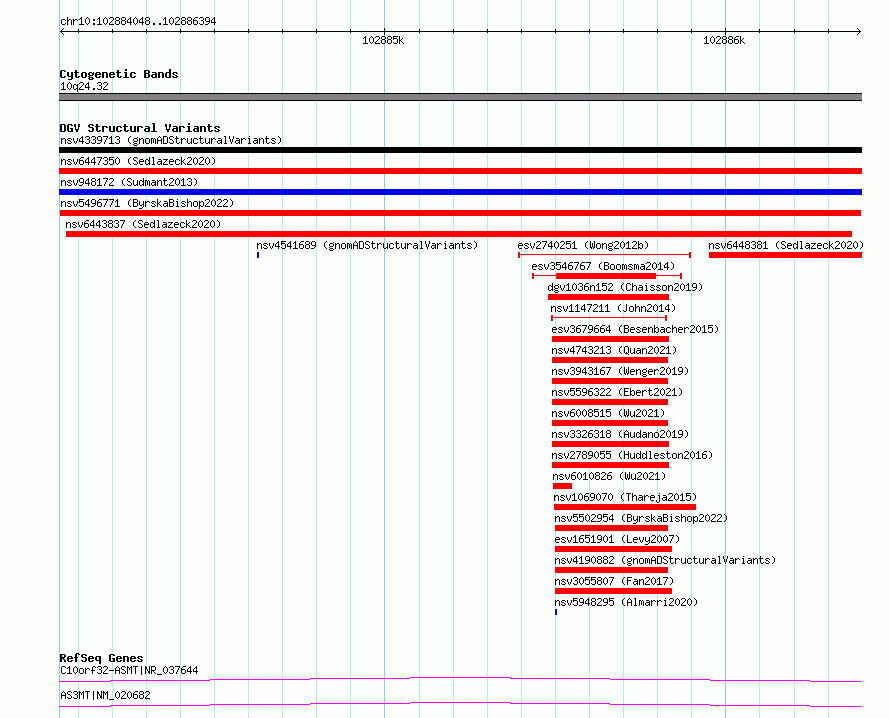Click nsv3943167 (Wenger2019) label
The height and width of the screenshot is (718, 890).
pos(620,371)
